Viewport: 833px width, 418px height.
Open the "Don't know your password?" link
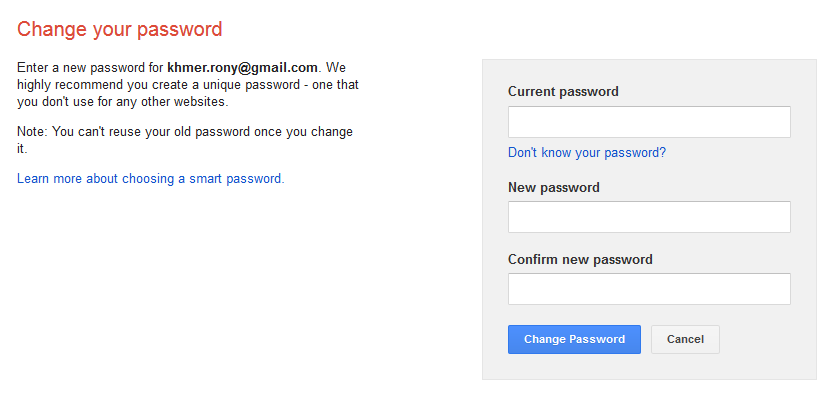point(586,153)
